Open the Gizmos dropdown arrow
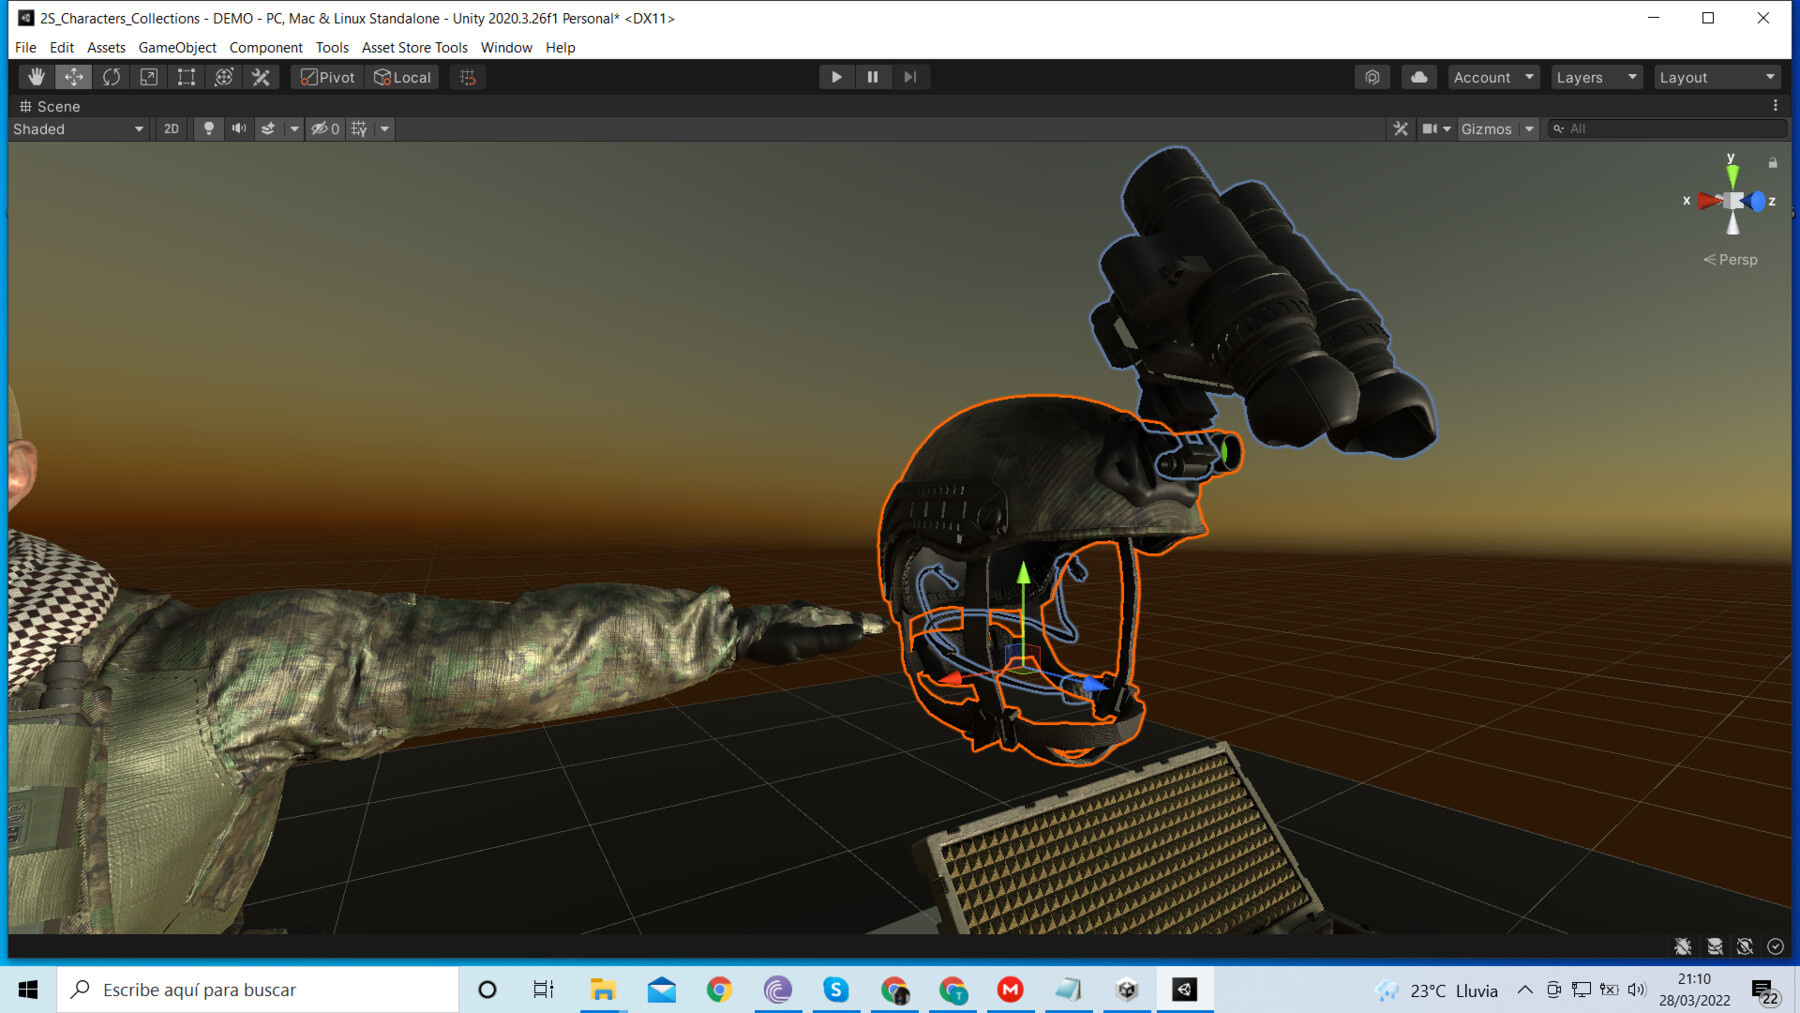The width and height of the screenshot is (1800, 1013). click(1529, 129)
